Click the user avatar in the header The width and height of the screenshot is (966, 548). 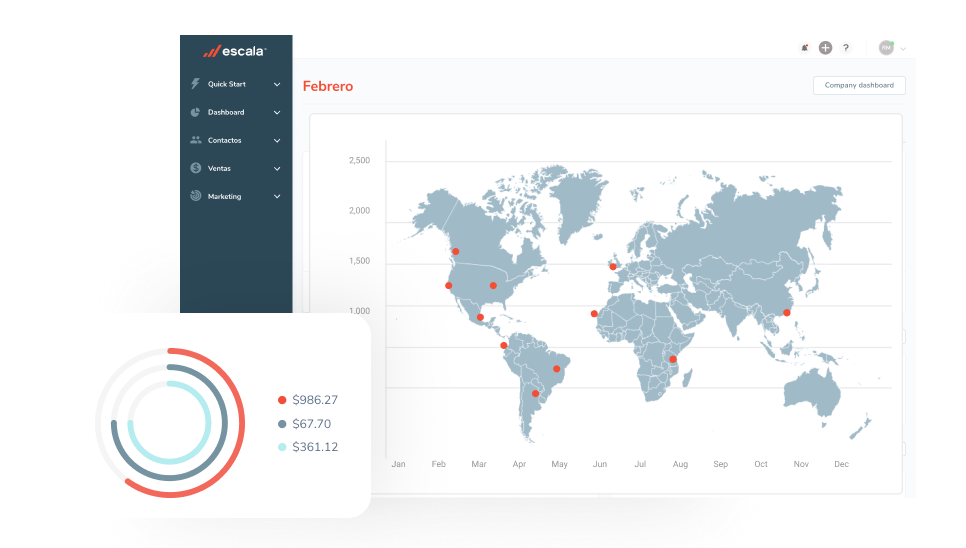886,47
